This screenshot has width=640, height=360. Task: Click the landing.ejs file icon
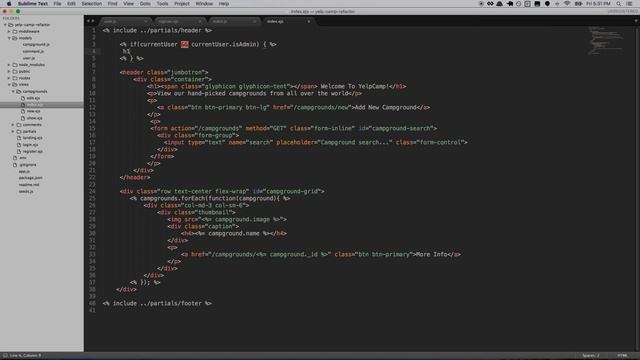[x=19, y=138]
